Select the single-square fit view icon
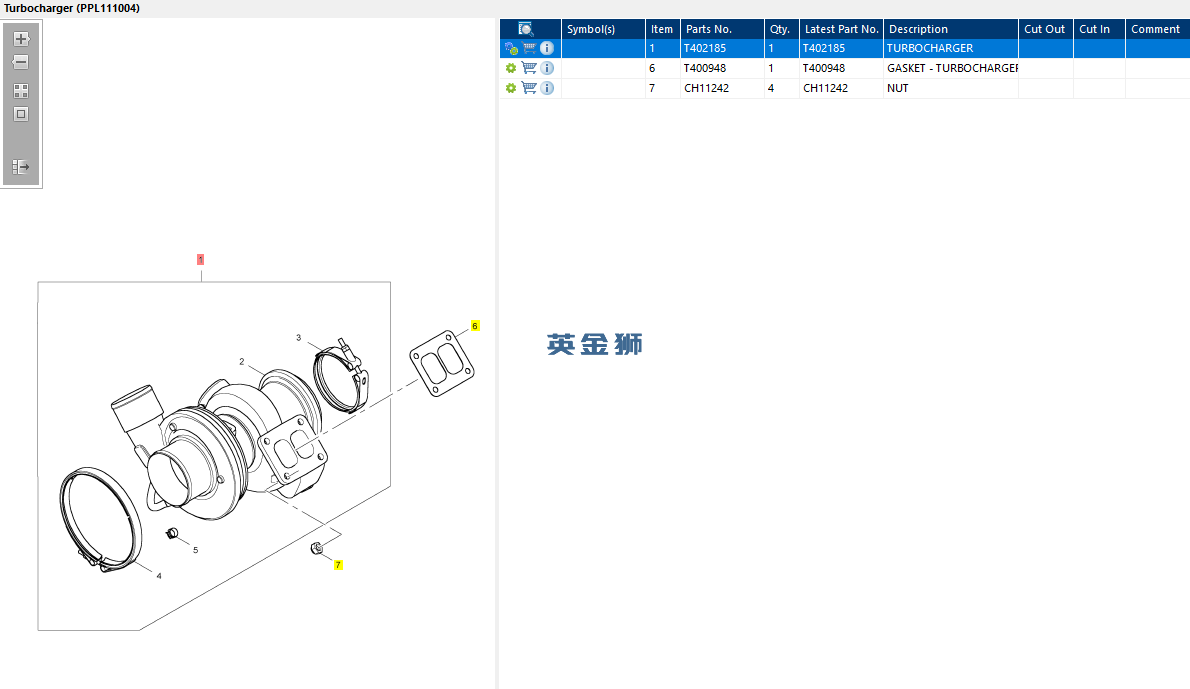 pyautogui.click(x=21, y=114)
